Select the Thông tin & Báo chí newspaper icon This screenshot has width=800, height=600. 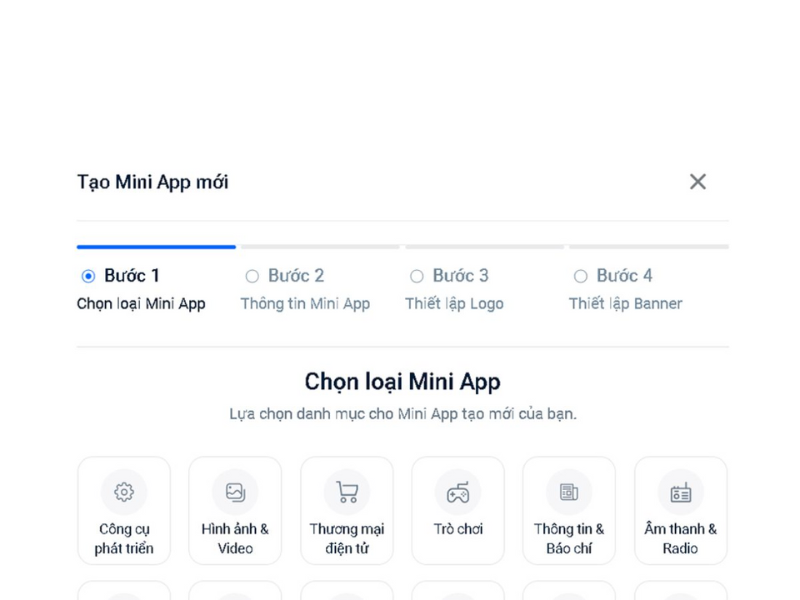[x=569, y=491]
